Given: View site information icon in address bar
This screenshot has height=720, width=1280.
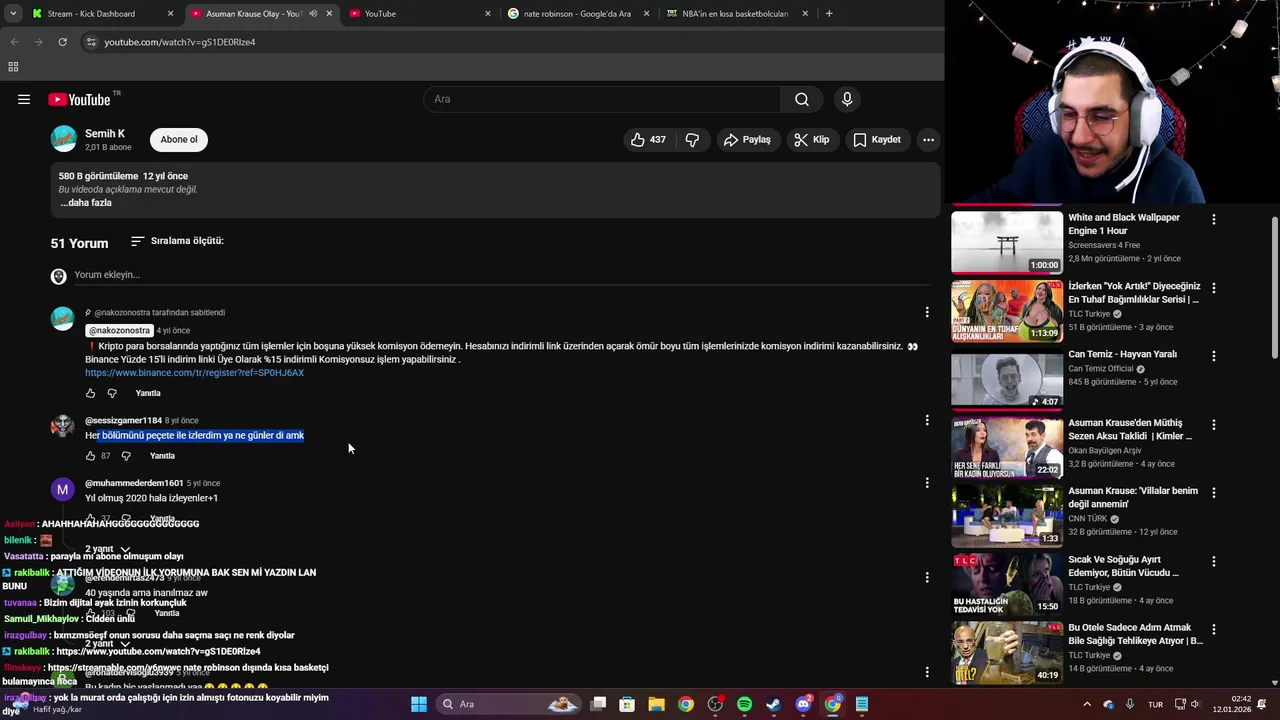Looking at the screenshot, I should [91, 42].
